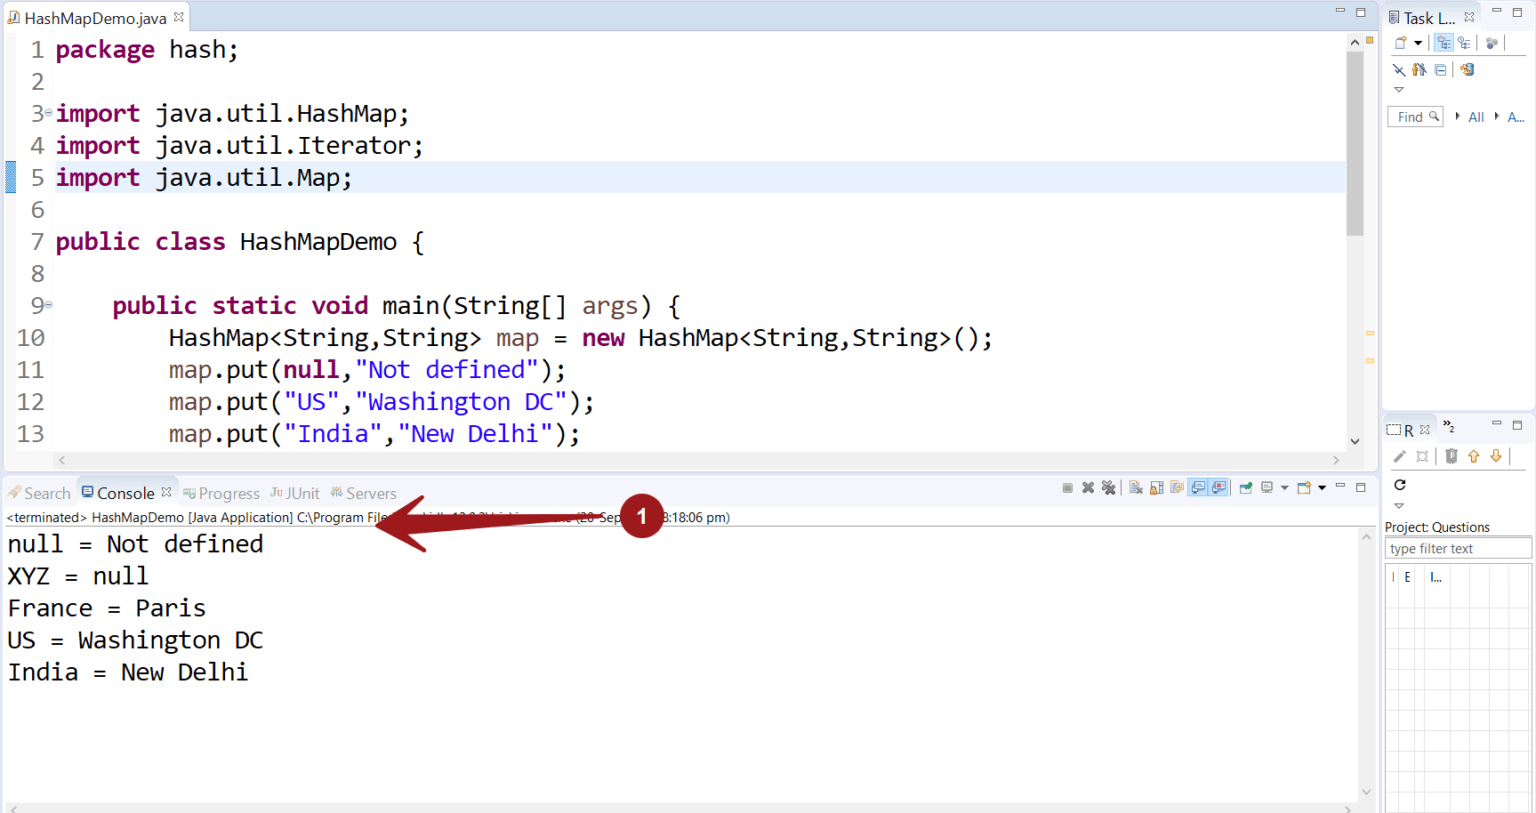Enable Scroll Lock in the Console
The image size is (1536, 813).
pyautogui.click(x=1156, y=487)
